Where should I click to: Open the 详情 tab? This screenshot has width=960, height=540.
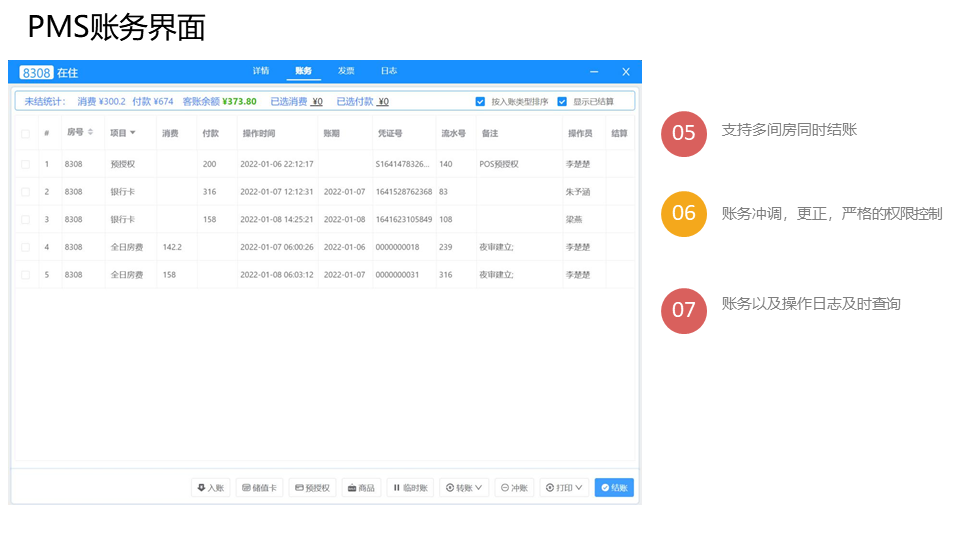[261, 71]
